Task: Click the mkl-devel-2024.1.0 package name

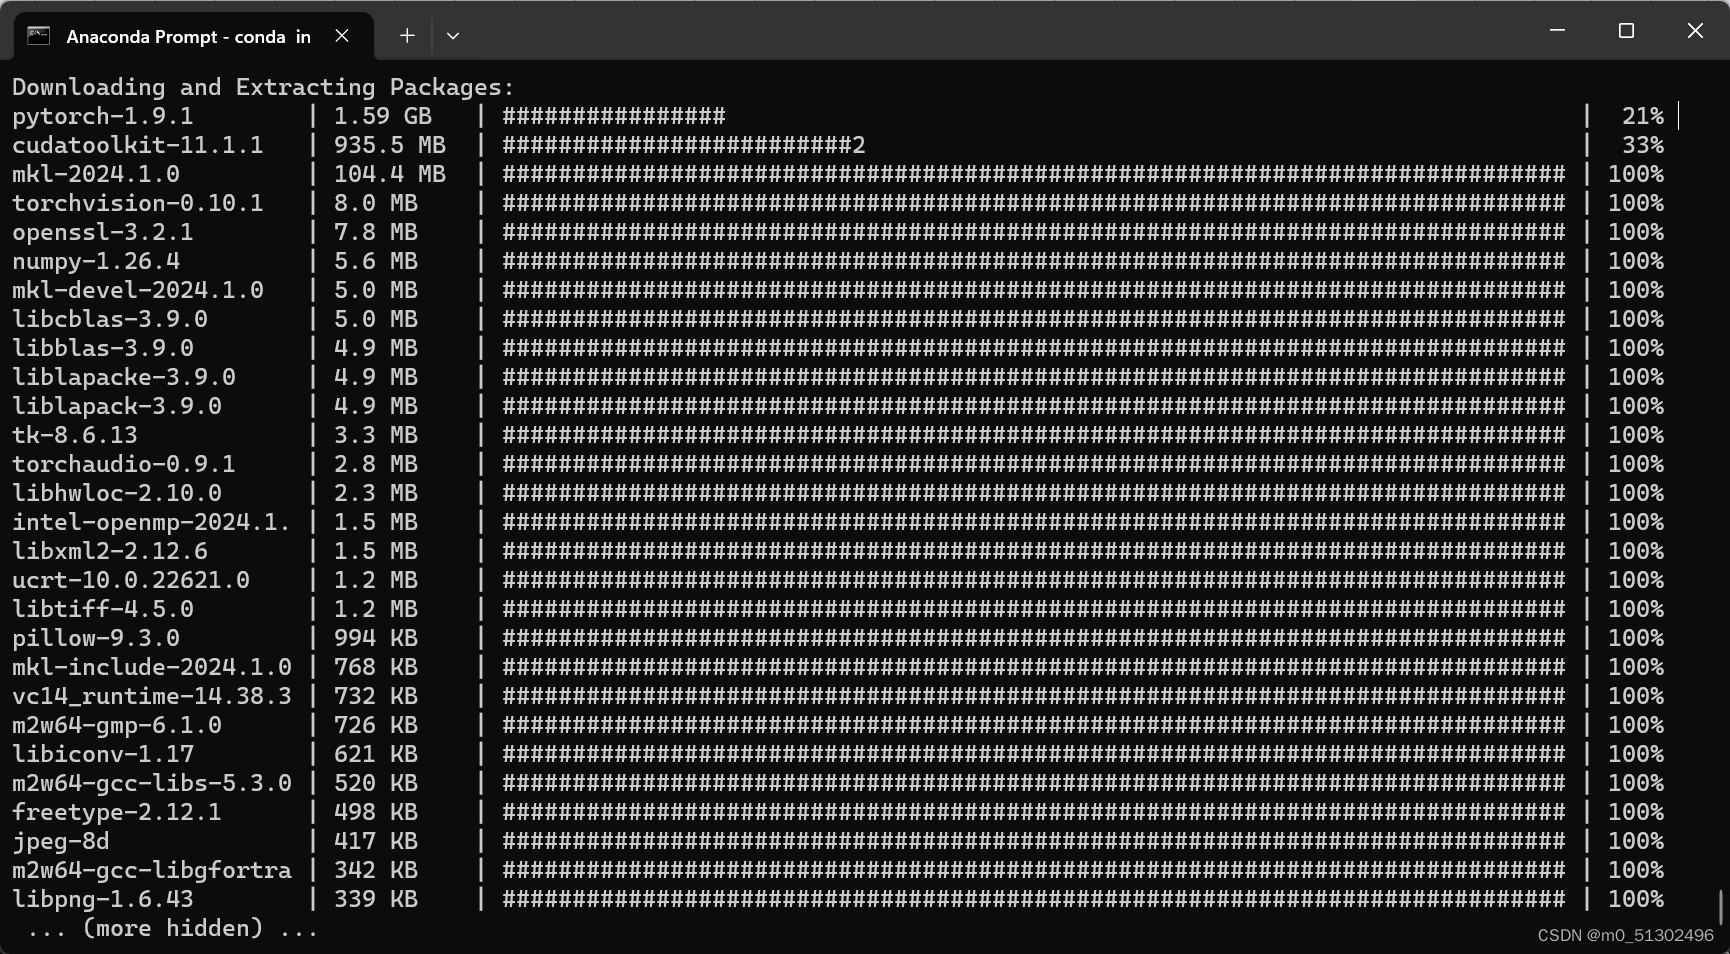Action: (x=138, y=290)
